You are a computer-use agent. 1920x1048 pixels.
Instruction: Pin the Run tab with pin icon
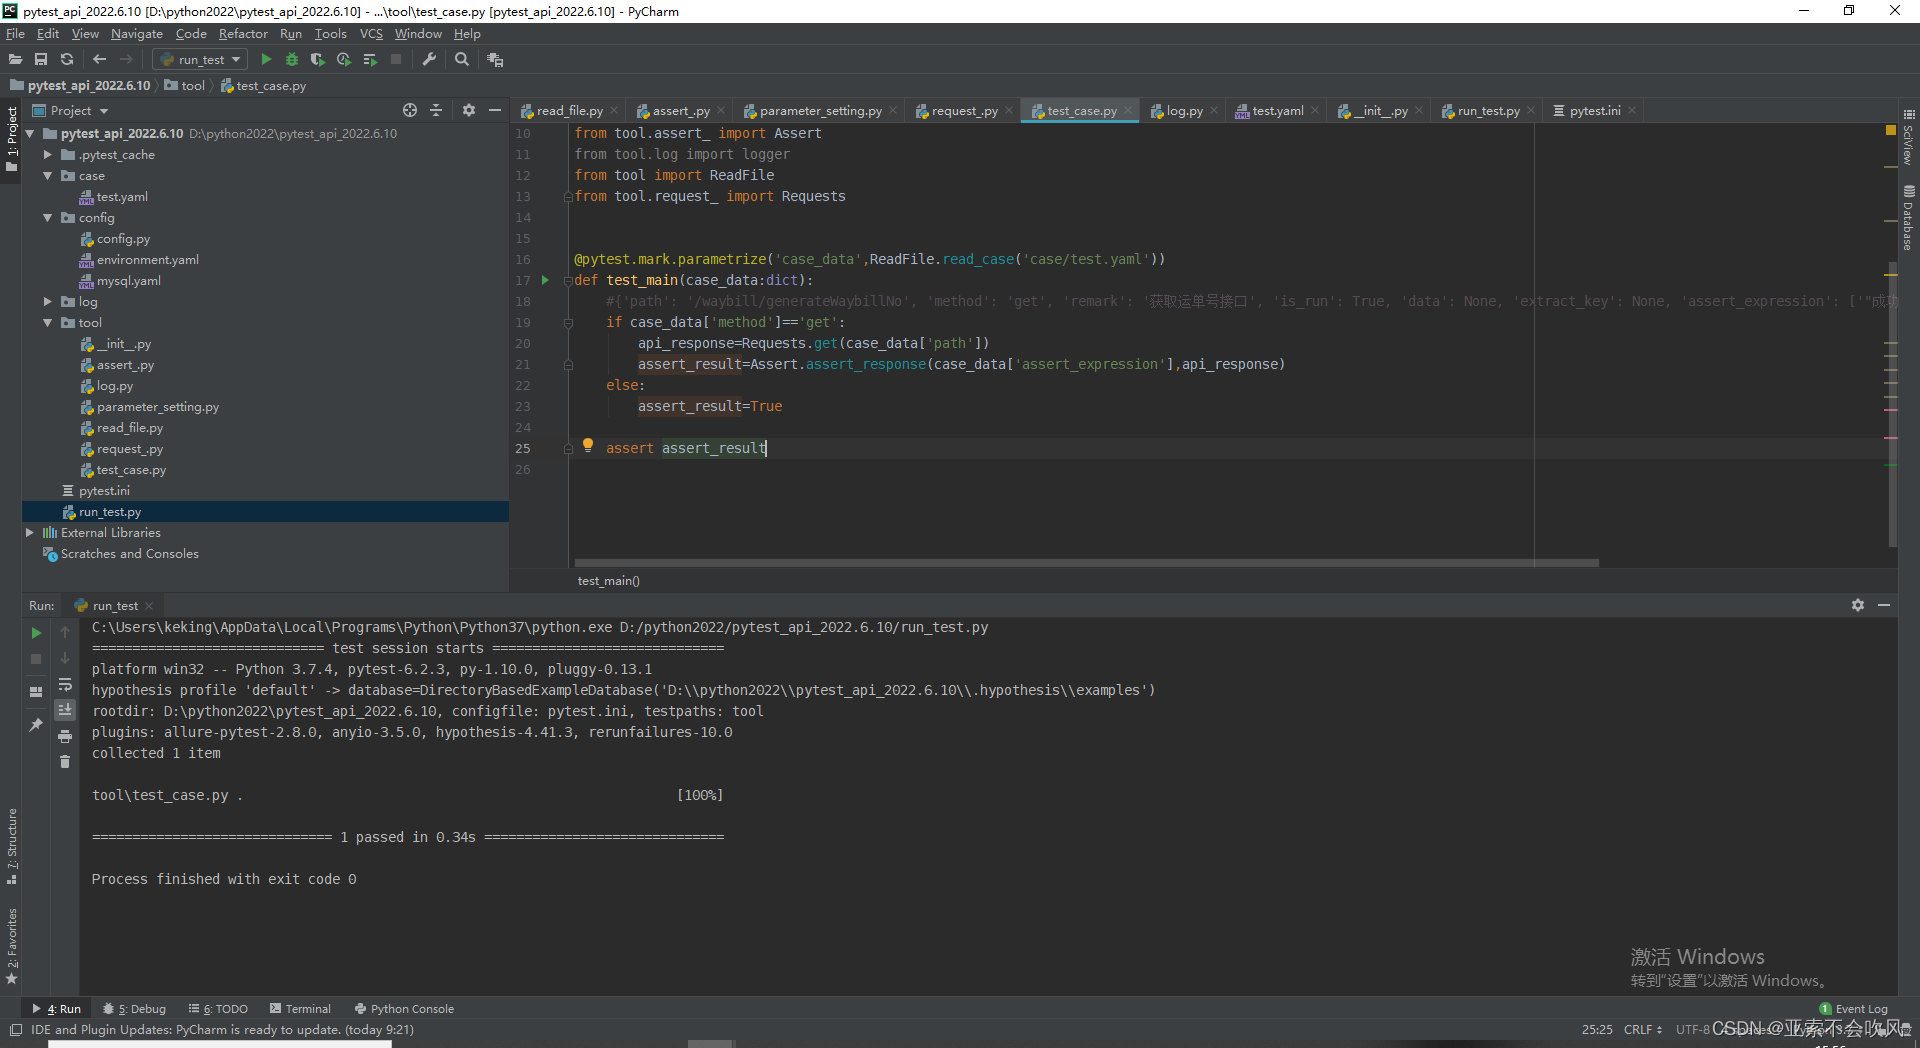(36, 724)
